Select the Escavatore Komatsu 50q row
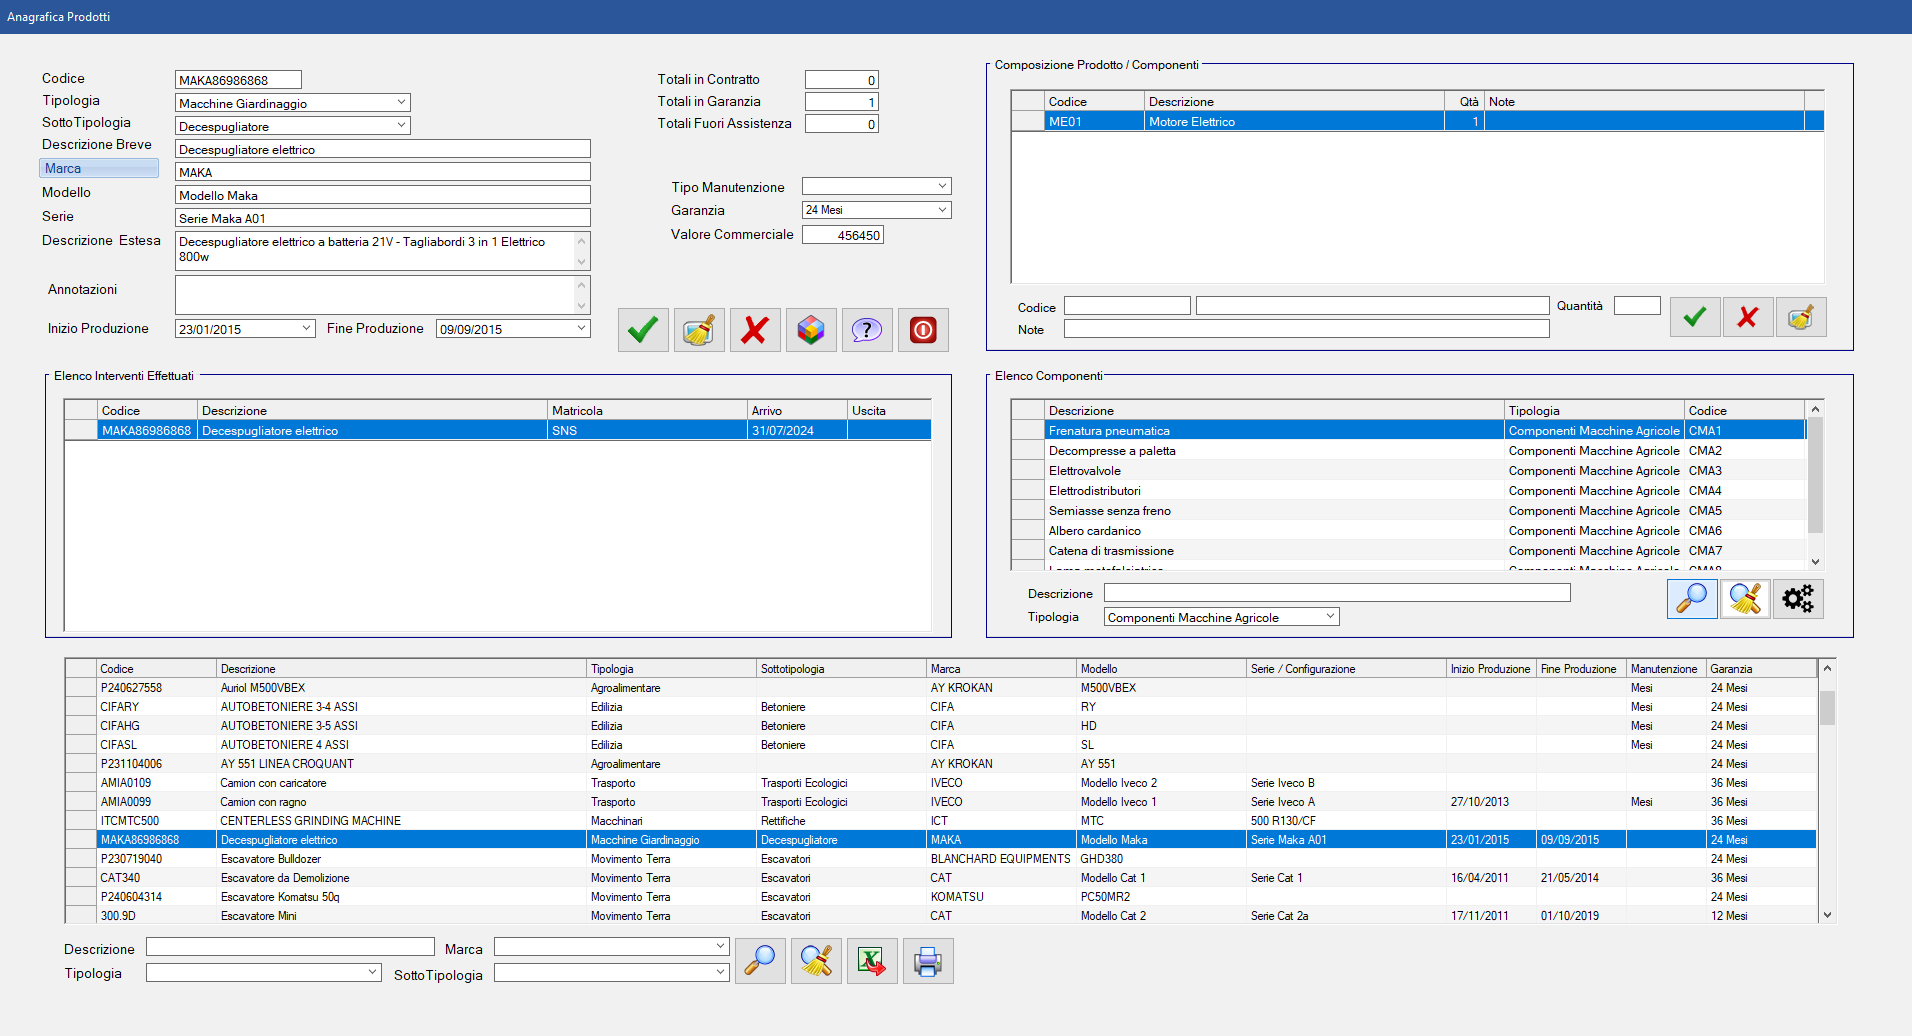The image size is (1912, 1036). tap(280, 897)
